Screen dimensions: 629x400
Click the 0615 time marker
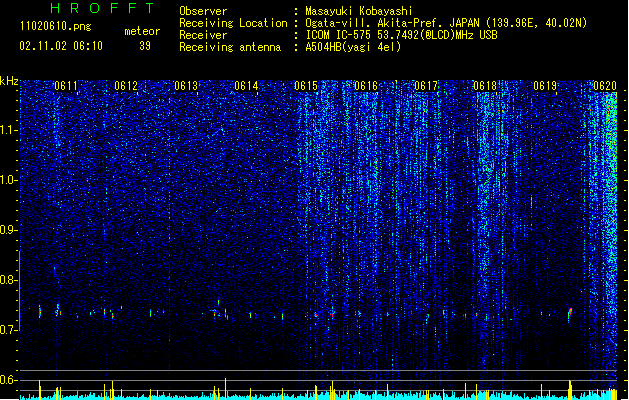[x=306, y=86]
